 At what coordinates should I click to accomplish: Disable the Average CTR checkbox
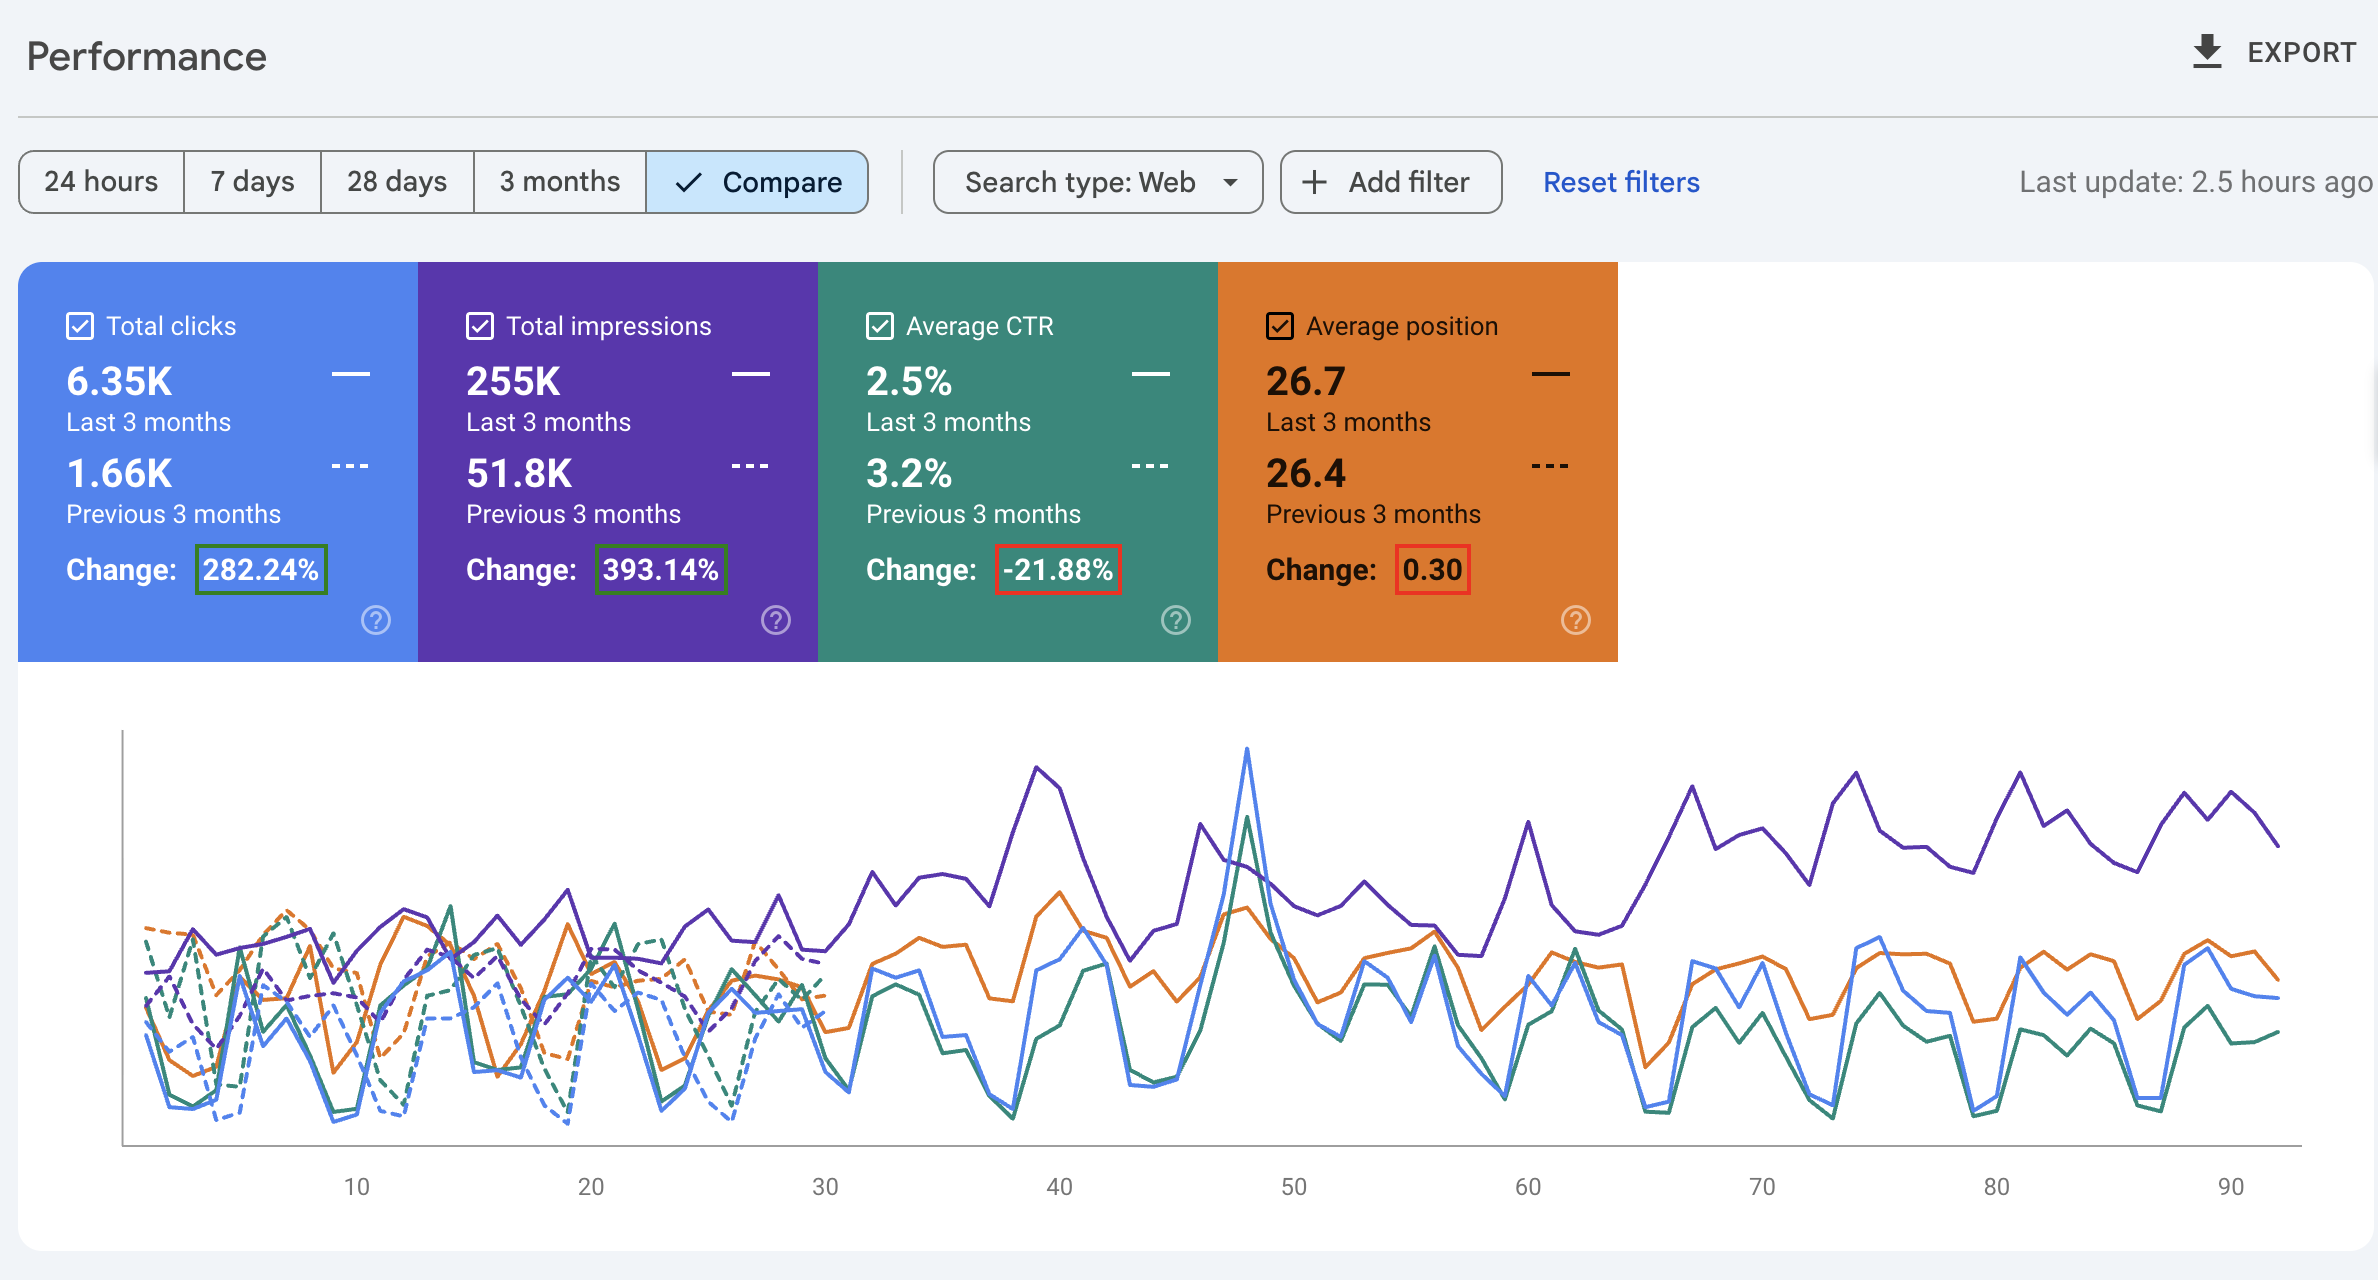880,326
